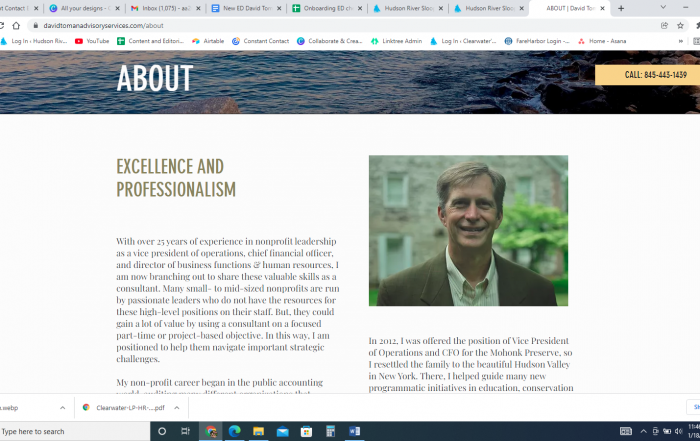This screenshot has height=441, width=700.
Task: Show hidden system tray icons
Action: tap(643, 431)
